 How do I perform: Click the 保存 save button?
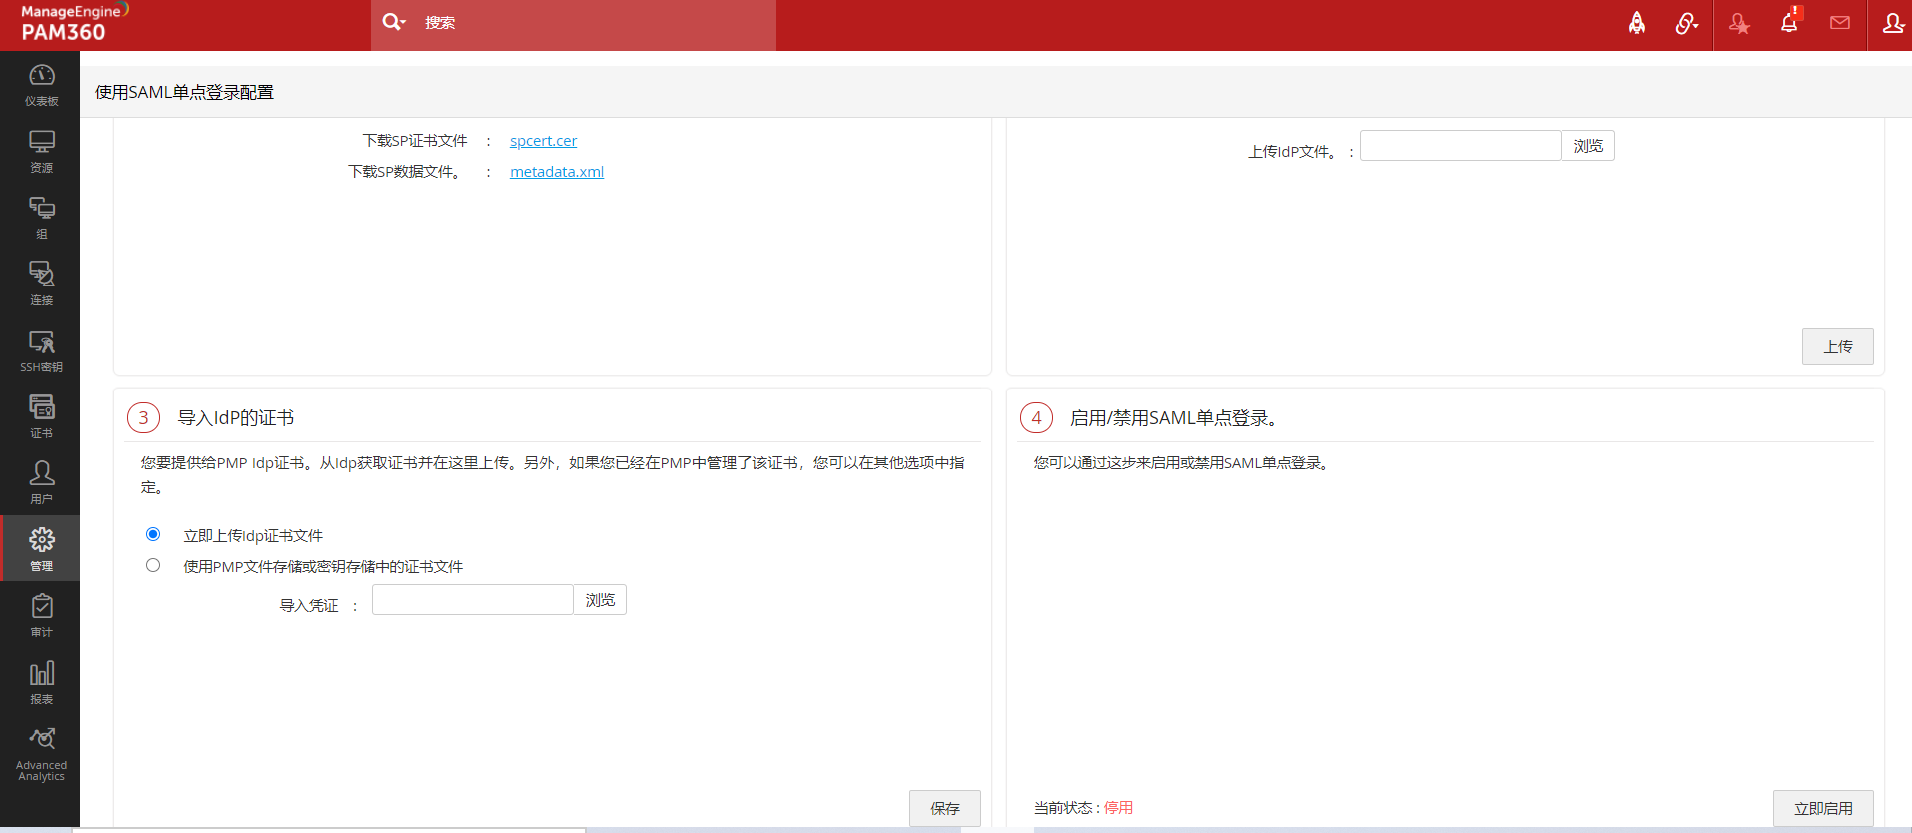tap(945, 808)
